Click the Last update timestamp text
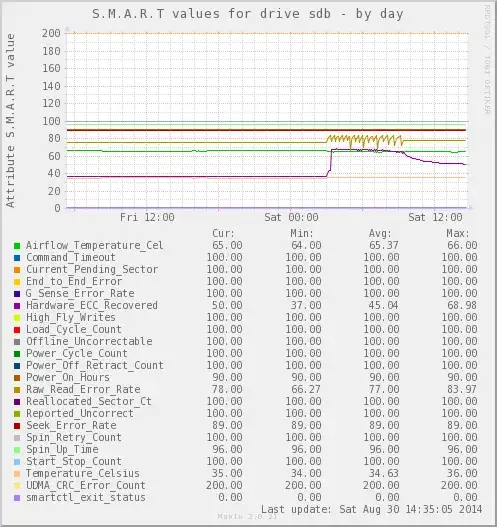The width and height of the screenshot is (497, 527). [x=372, y=510]
